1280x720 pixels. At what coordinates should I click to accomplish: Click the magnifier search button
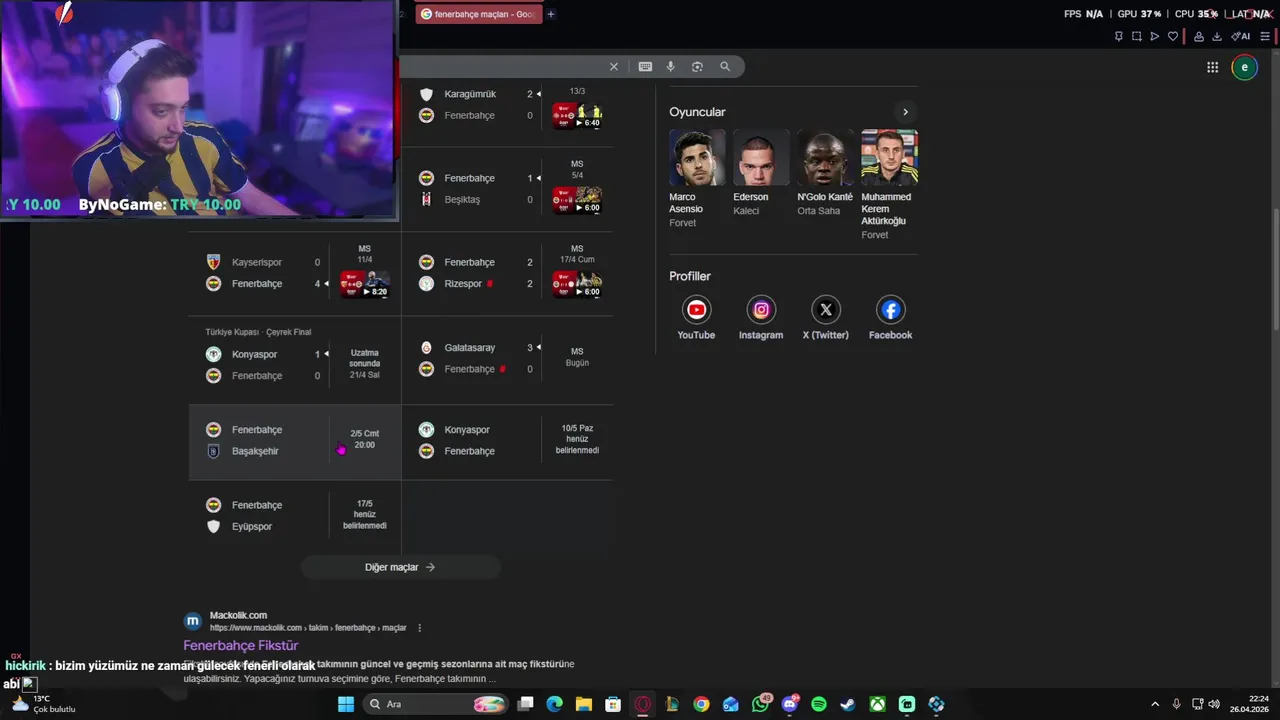click(x=725, y=67)
